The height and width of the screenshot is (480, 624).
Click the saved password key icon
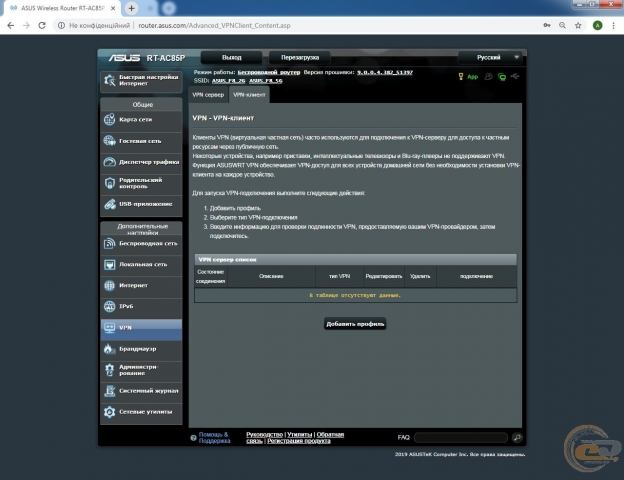[547, 25]
